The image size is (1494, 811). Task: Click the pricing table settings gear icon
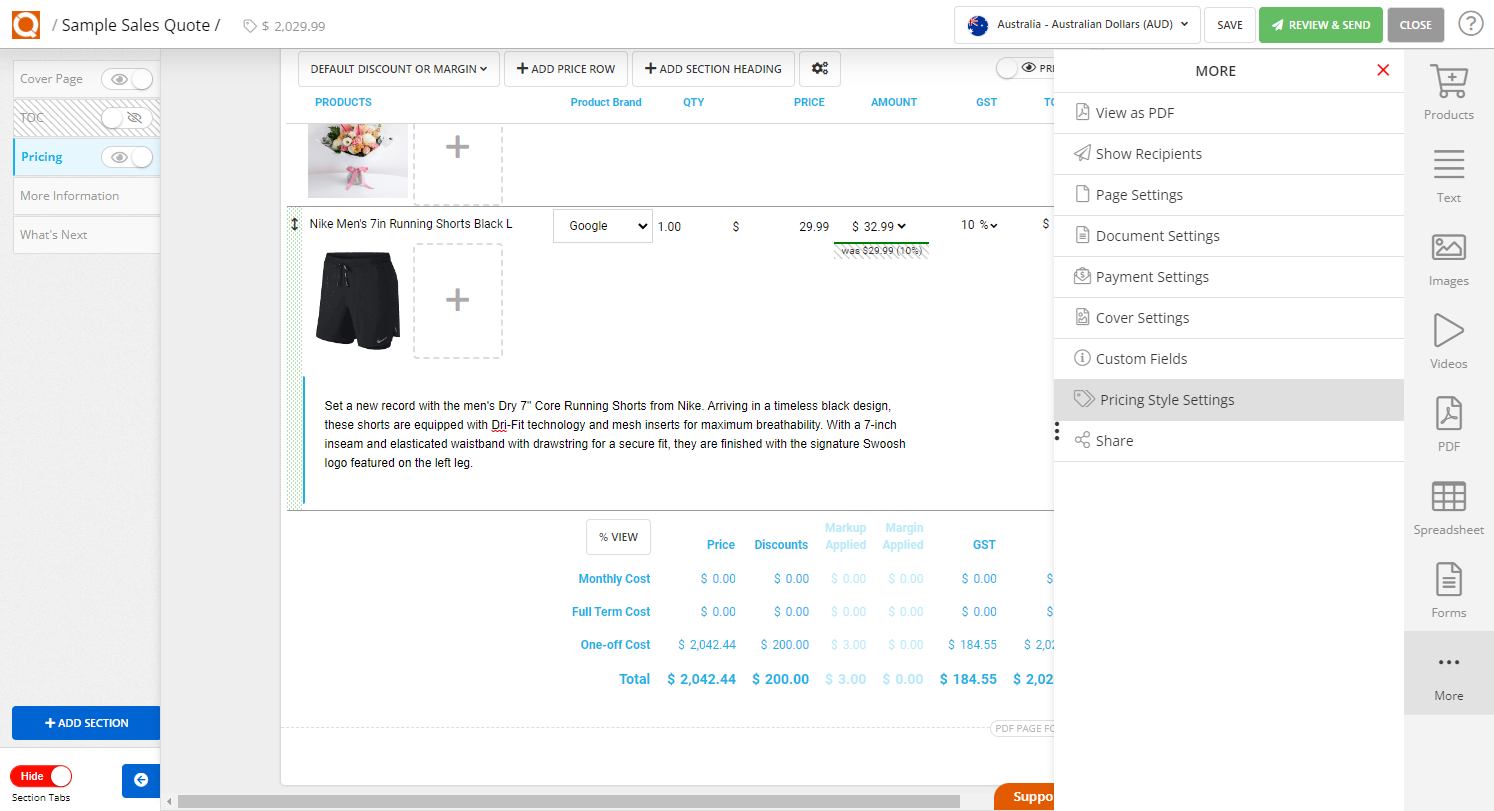[x=820, y=68]
